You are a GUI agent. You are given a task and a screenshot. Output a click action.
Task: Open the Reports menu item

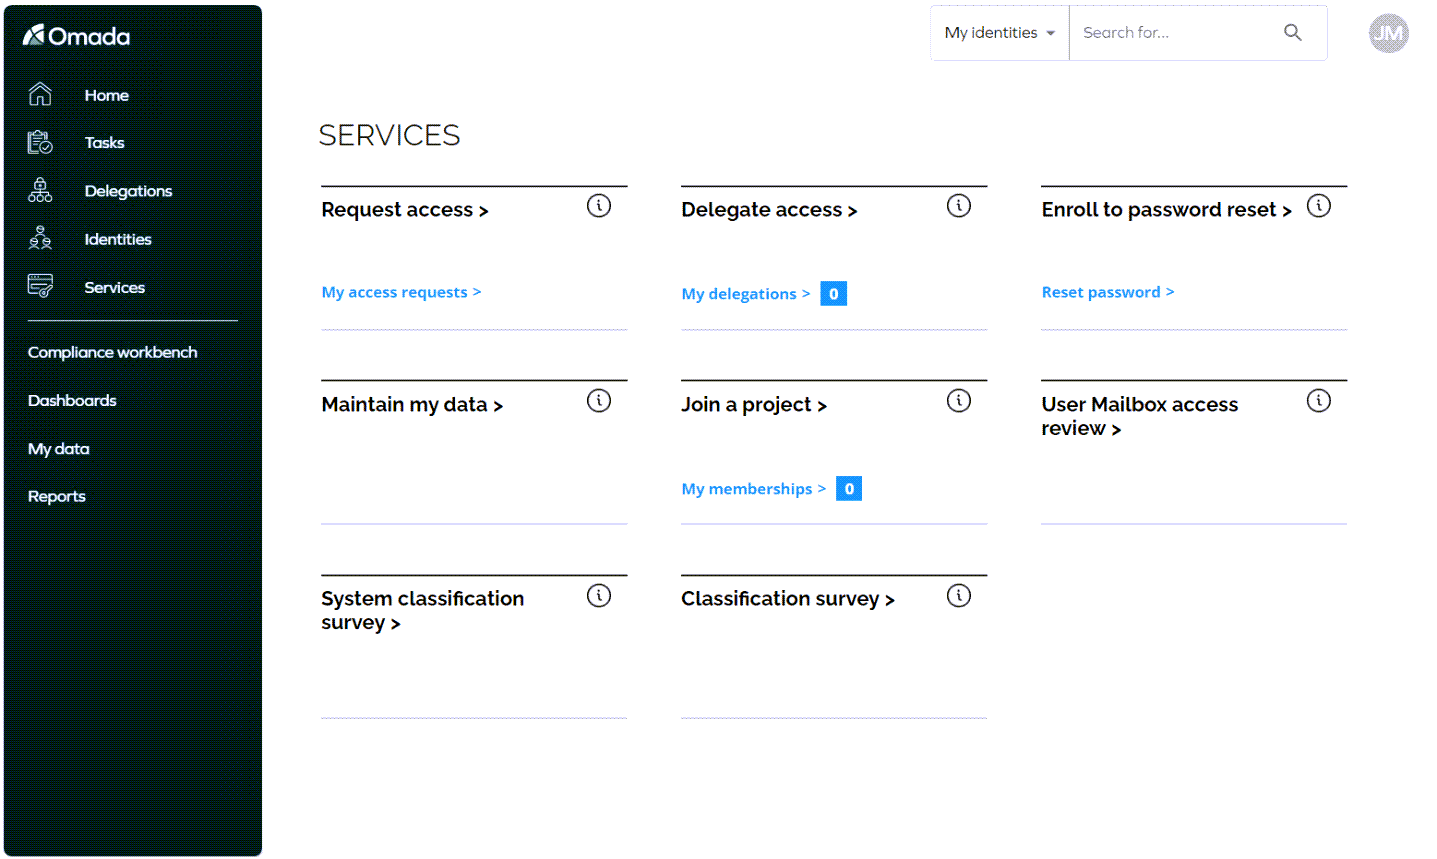[x=57, y=496]
